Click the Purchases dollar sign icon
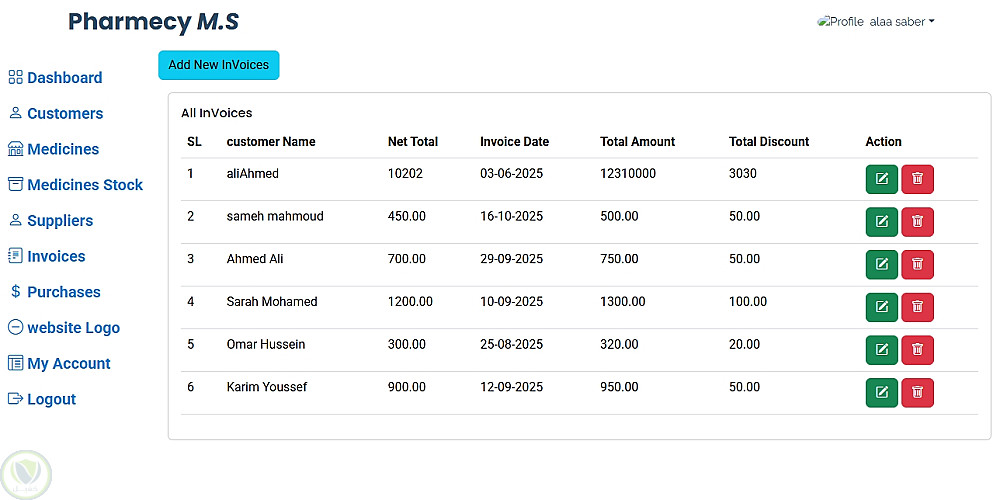 pos(15,292)
